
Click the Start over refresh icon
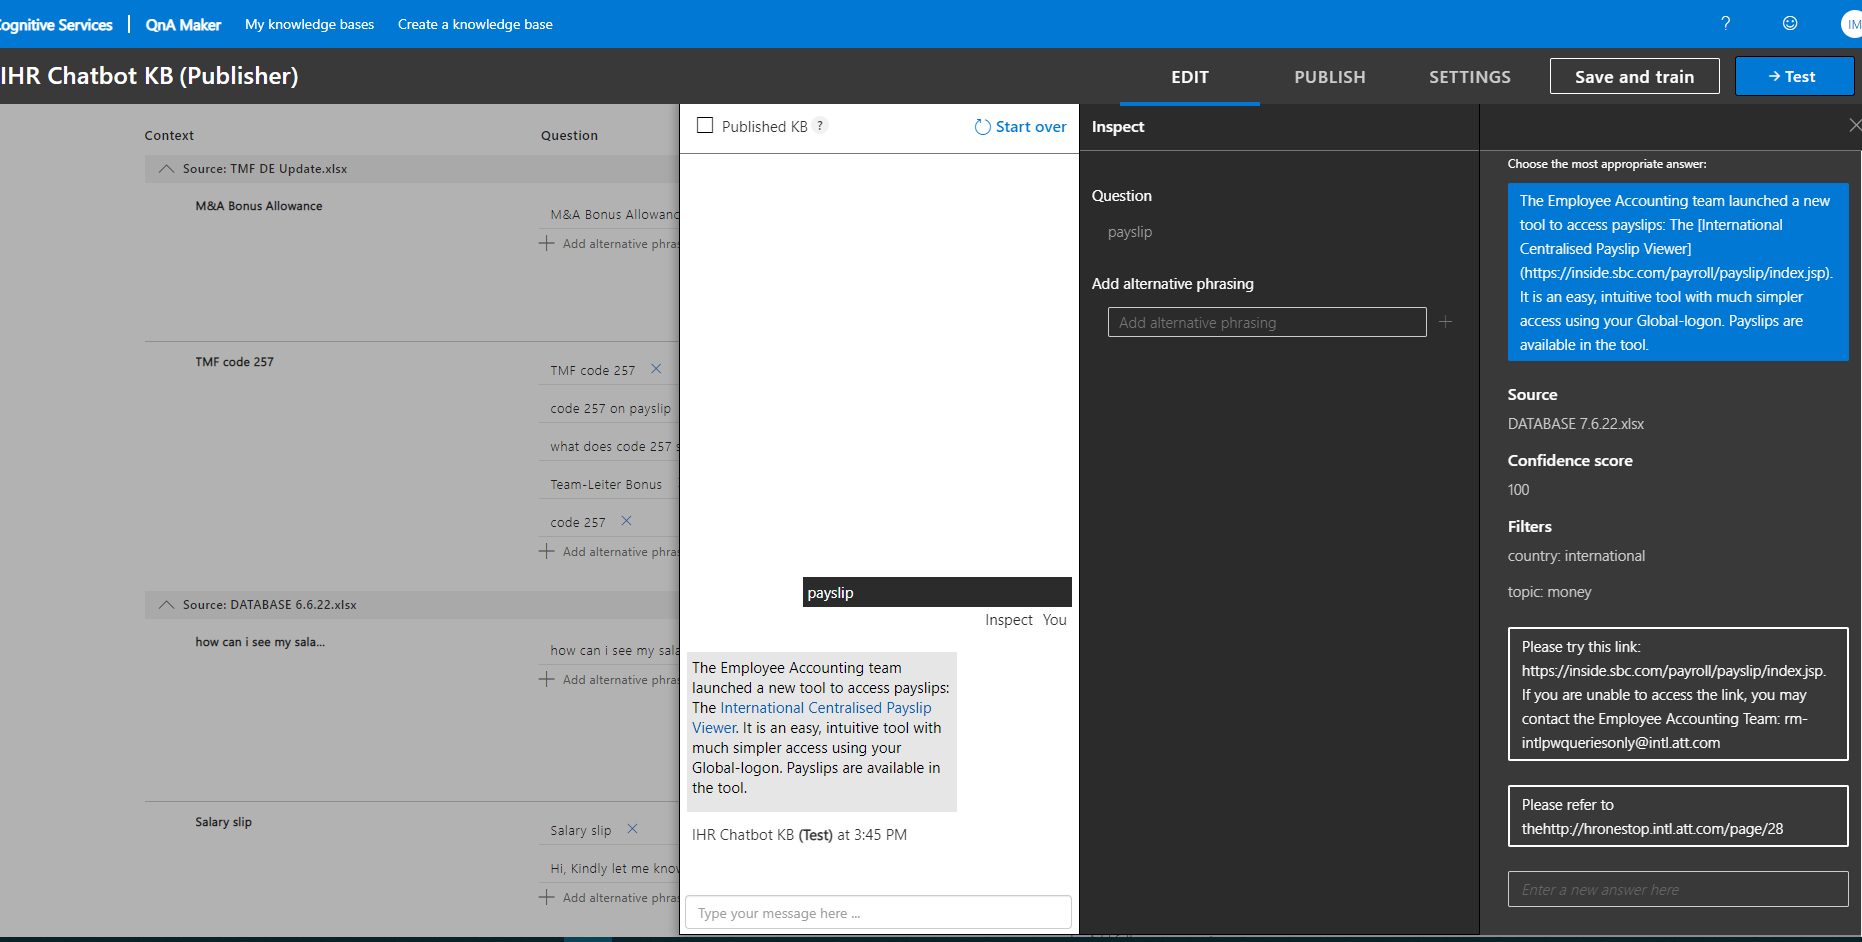click(x=981, y=126)
